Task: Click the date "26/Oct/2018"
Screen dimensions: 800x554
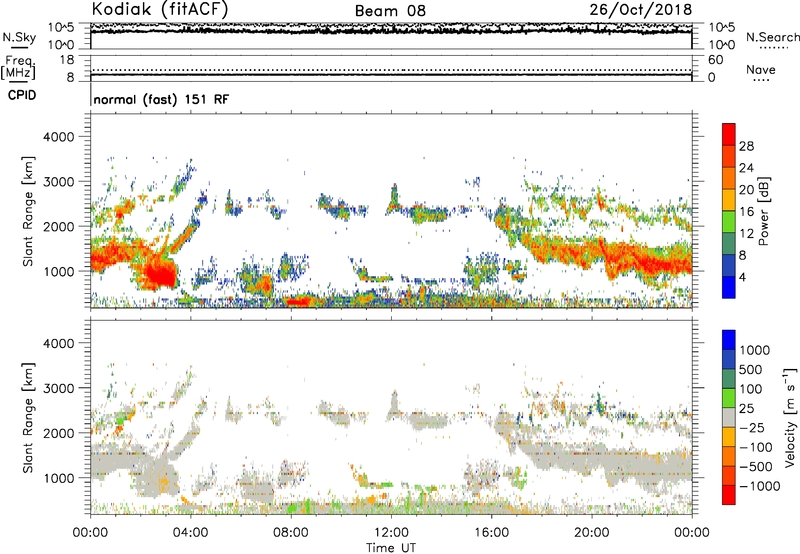Action: (641, 9)
